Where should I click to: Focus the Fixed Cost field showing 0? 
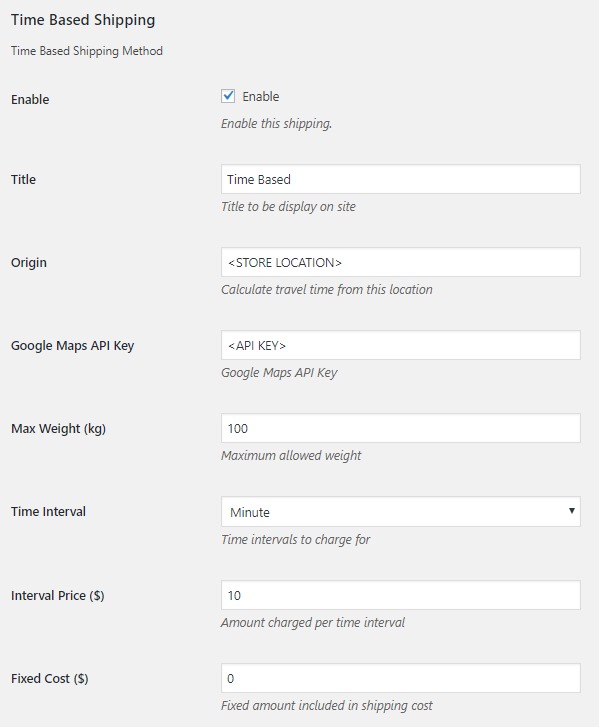[x=401, y=678]
